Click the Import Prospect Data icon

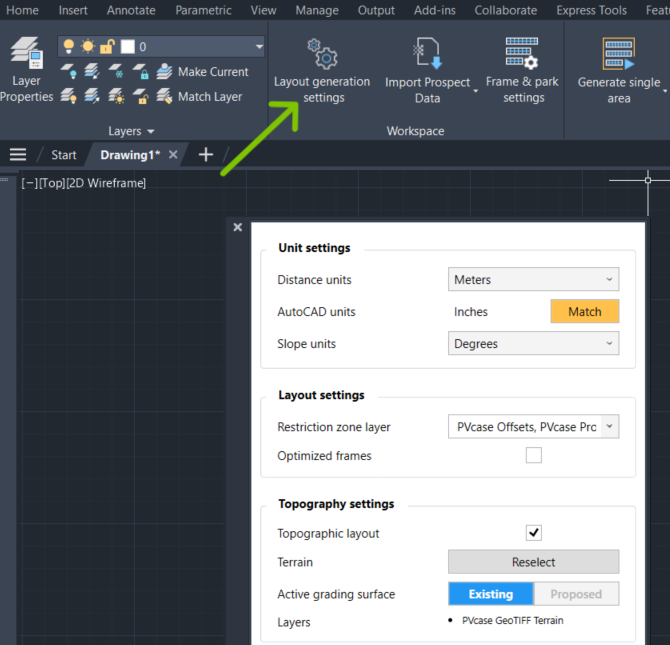(426, 52)
